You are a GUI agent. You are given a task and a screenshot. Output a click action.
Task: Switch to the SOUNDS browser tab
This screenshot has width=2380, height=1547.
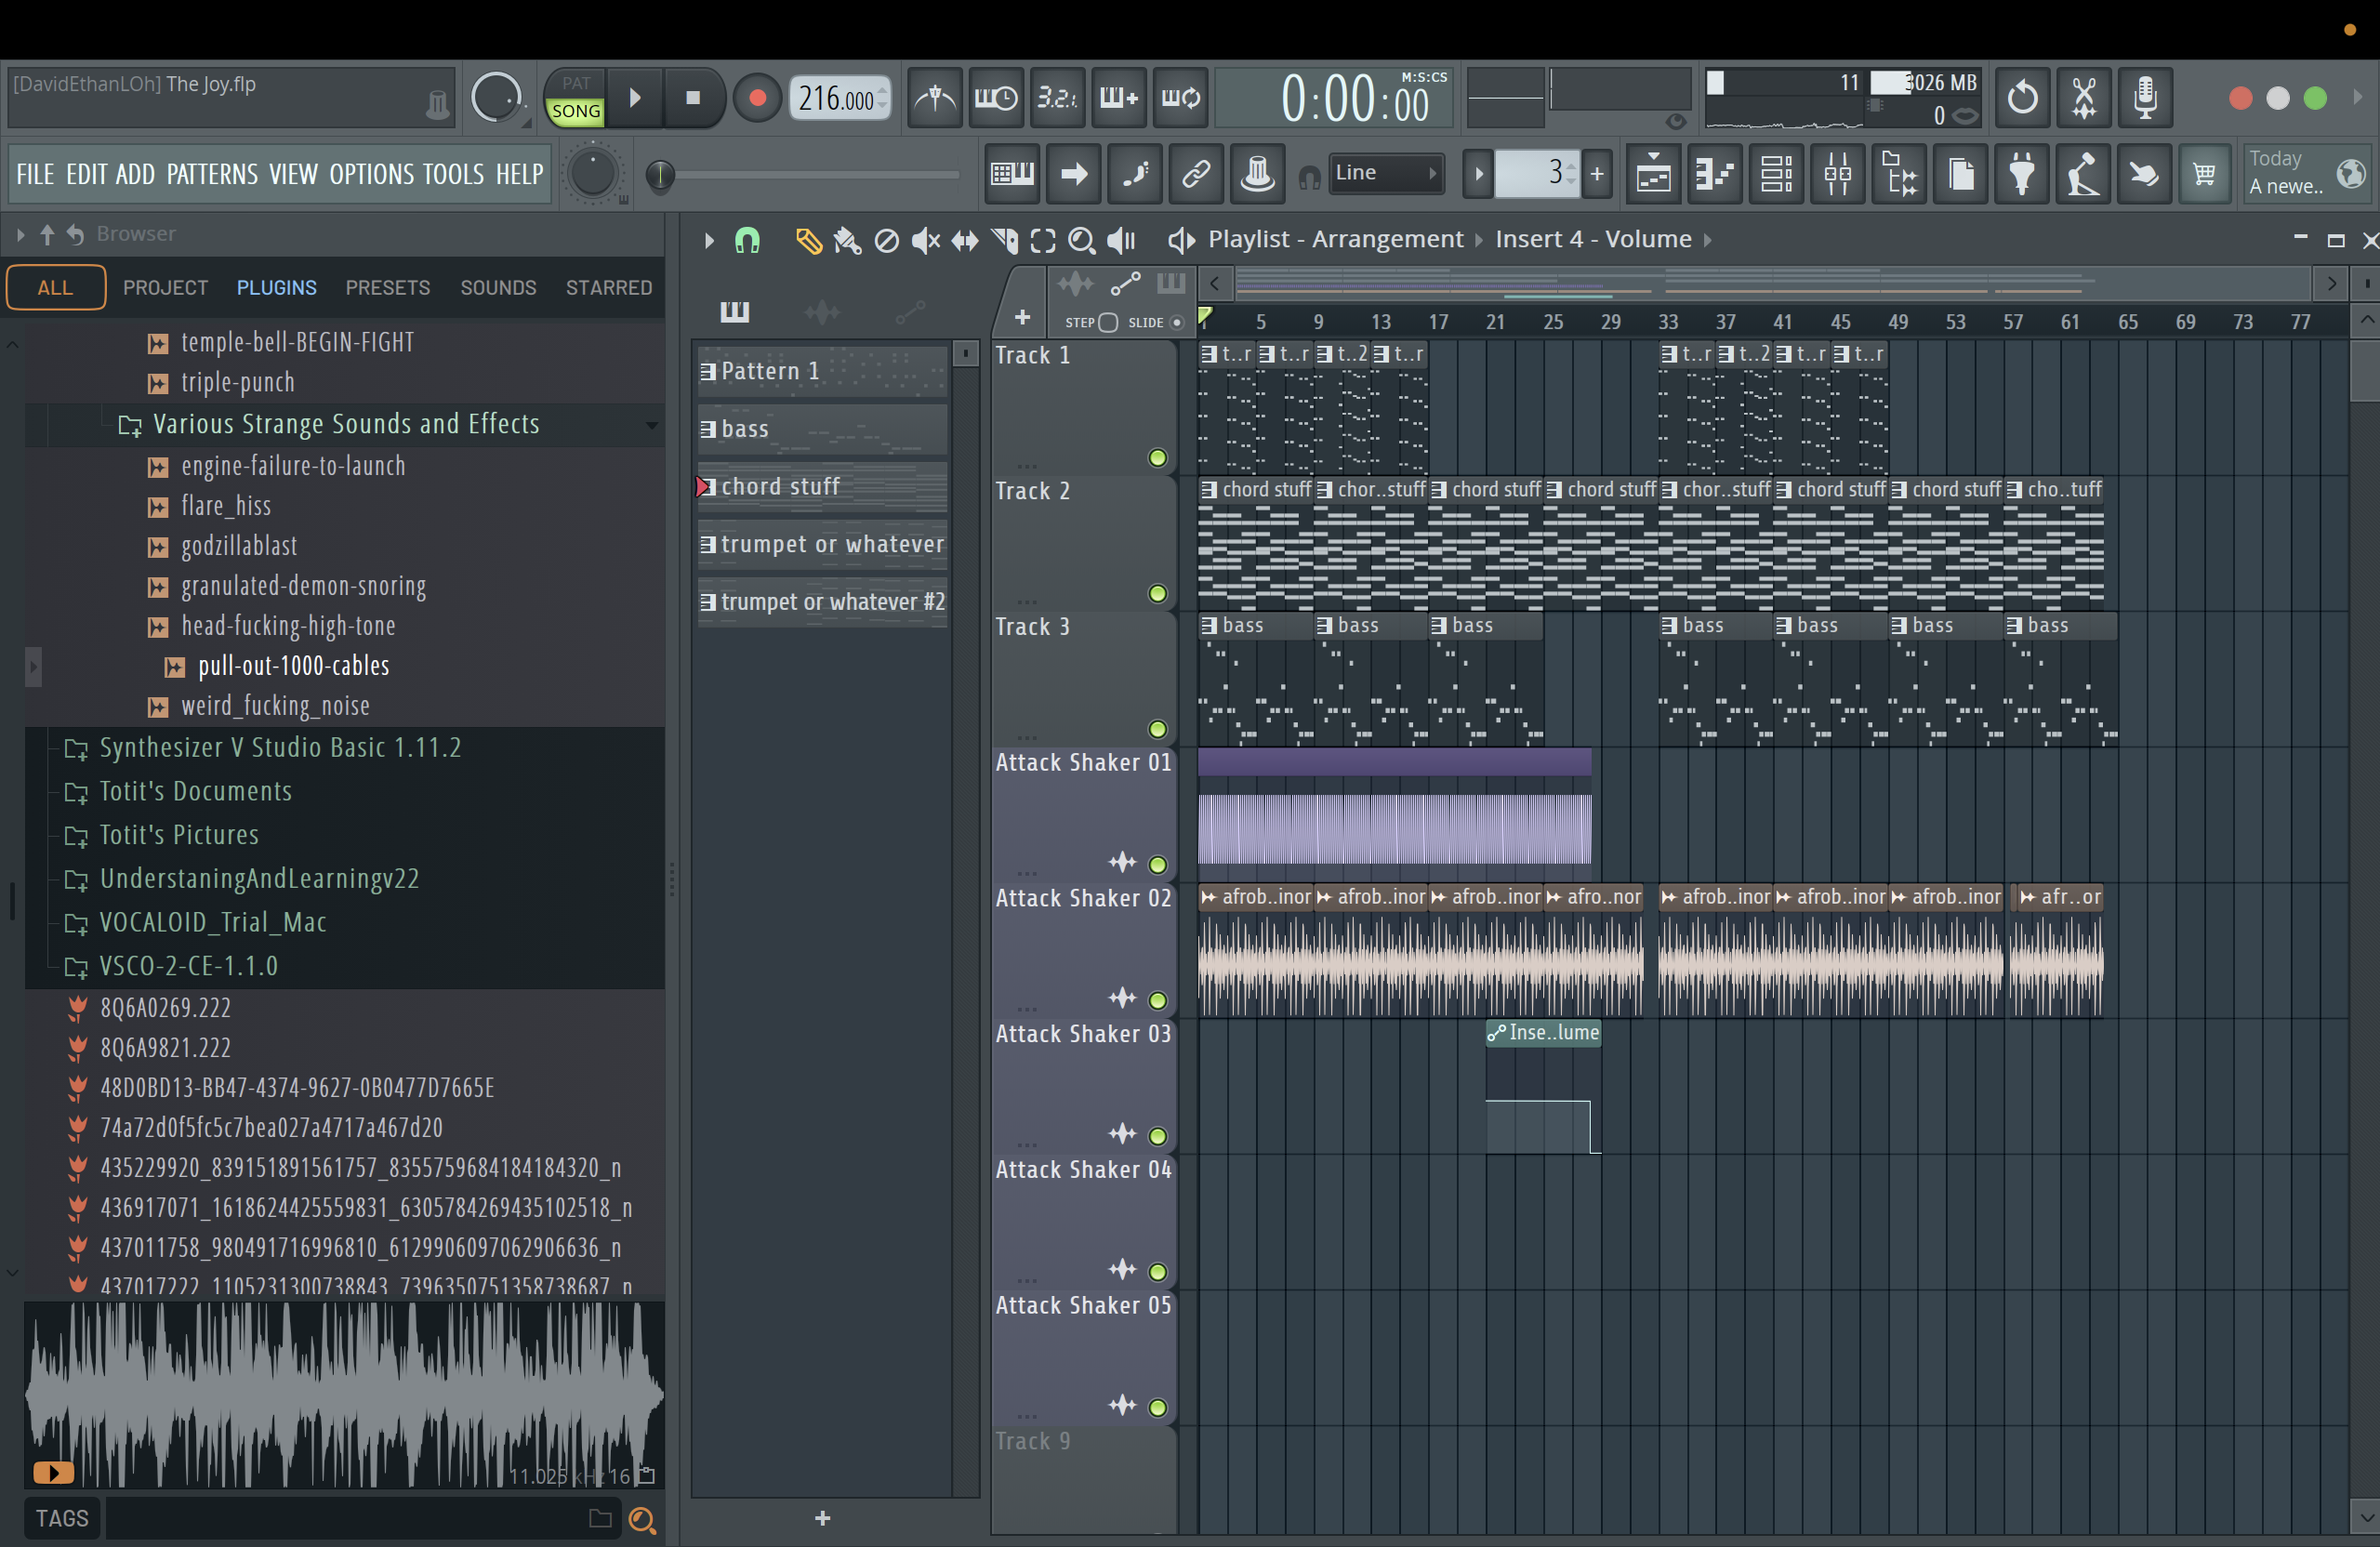498,288
